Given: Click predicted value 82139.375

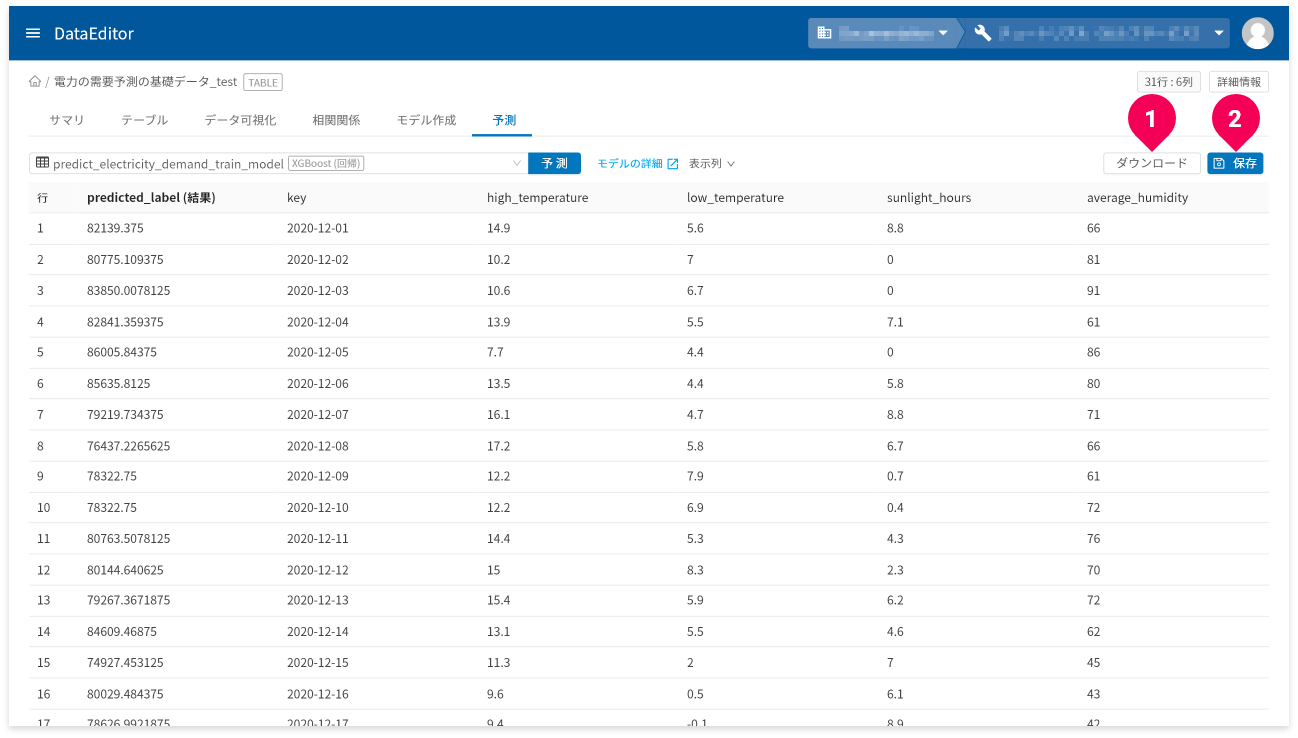Looking at the screenshot, I should point(115,228).
